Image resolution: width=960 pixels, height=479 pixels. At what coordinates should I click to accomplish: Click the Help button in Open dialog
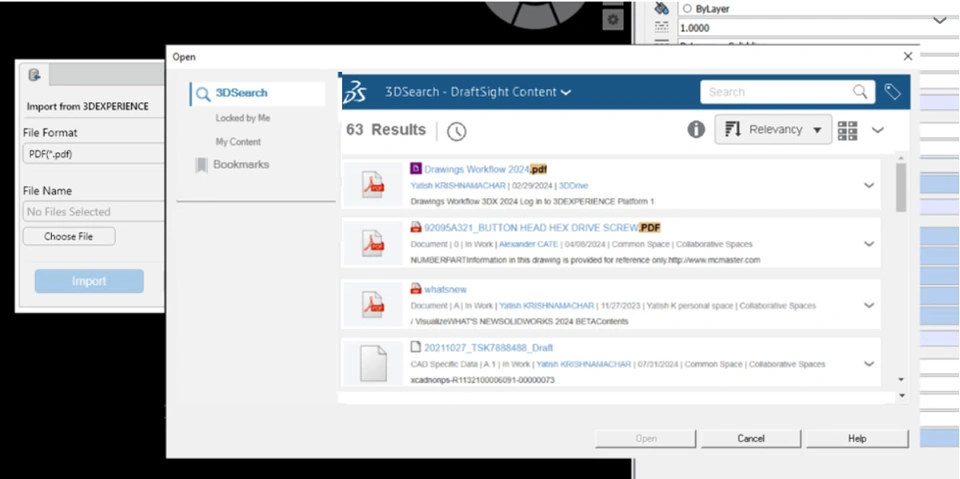click(857, 439)
